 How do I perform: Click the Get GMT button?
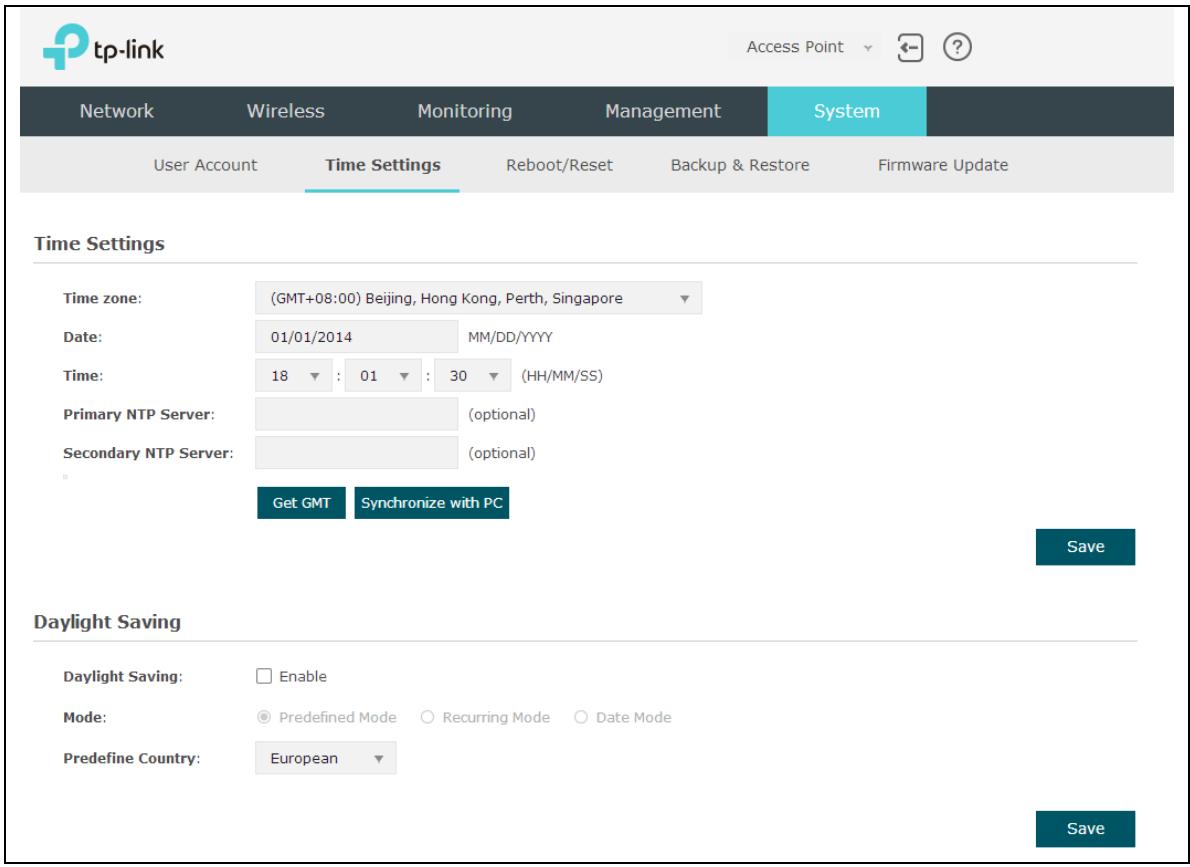tap(301, 503)
